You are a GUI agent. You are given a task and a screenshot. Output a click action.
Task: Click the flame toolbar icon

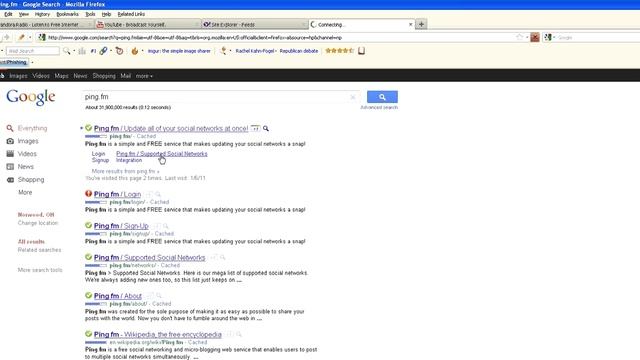[x=134, y=51]
